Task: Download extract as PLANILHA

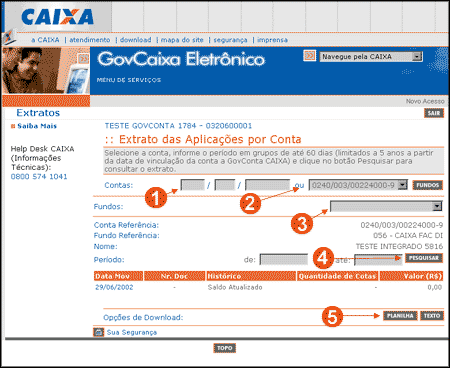Action: (x=400, y=316)
